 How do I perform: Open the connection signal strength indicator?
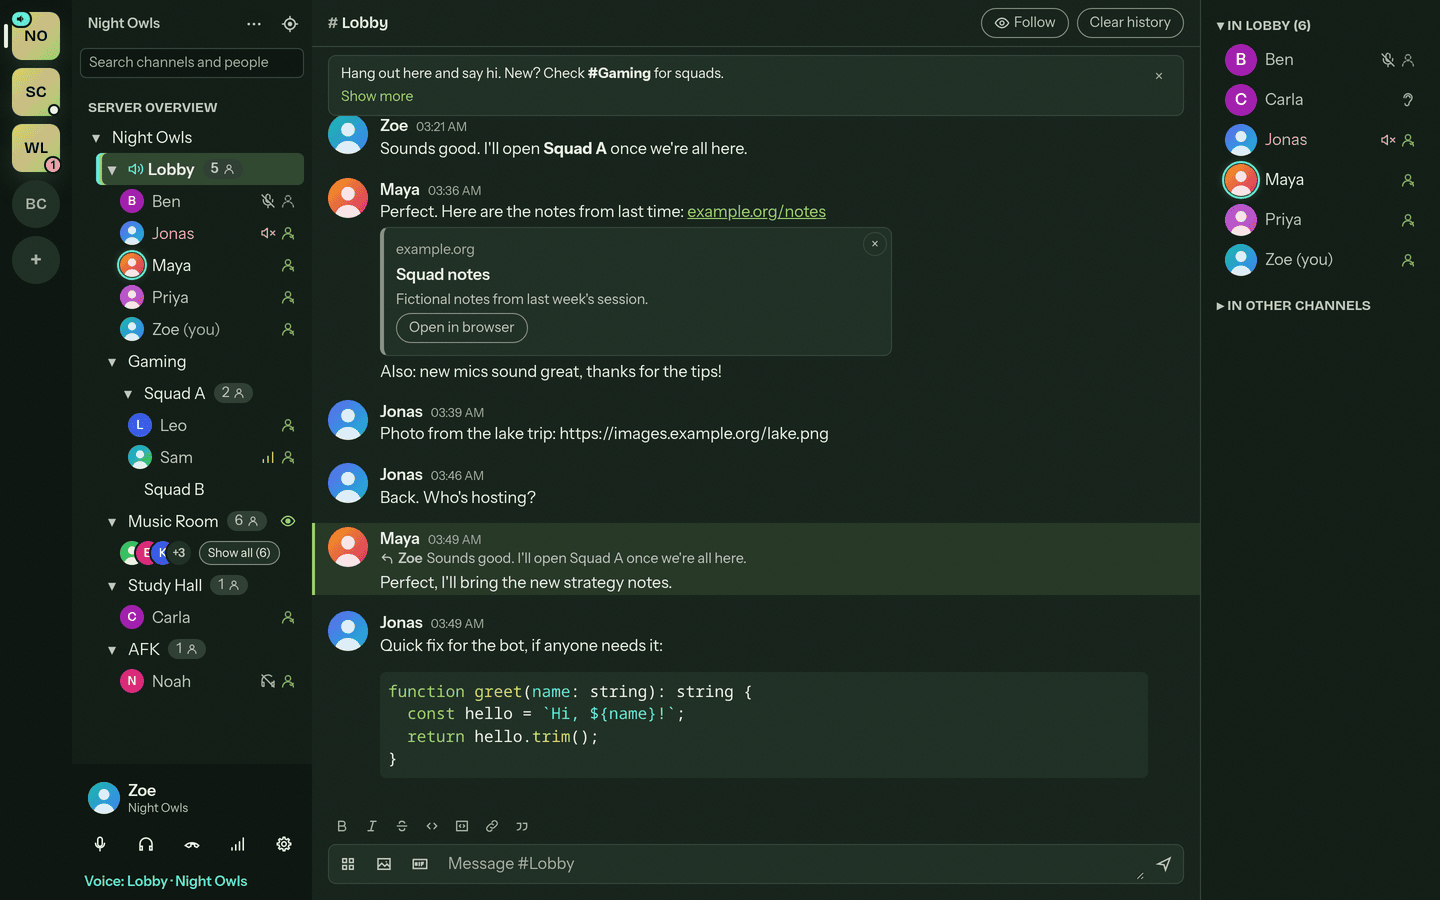pyautogui.click(x=238, y=845)
